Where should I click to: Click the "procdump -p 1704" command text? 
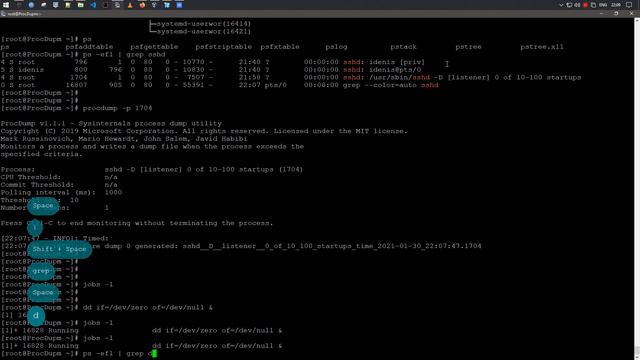[x=118, y=108]
